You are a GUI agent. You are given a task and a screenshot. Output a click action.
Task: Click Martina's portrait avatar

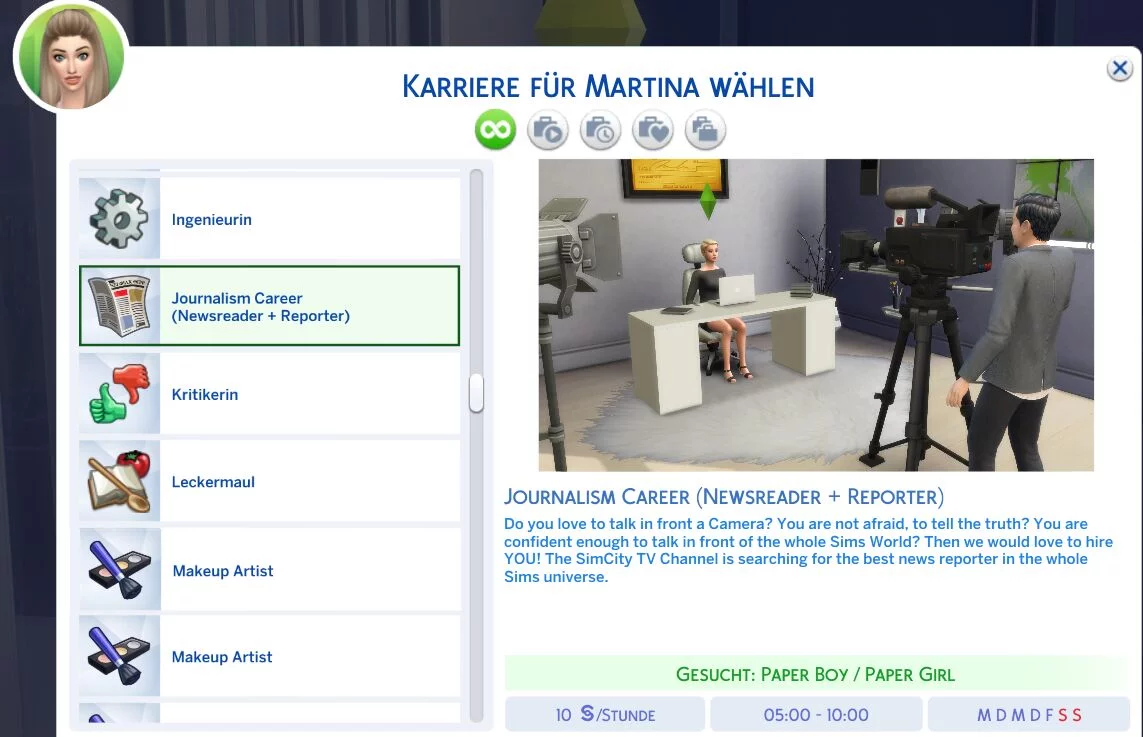point(70,55)
